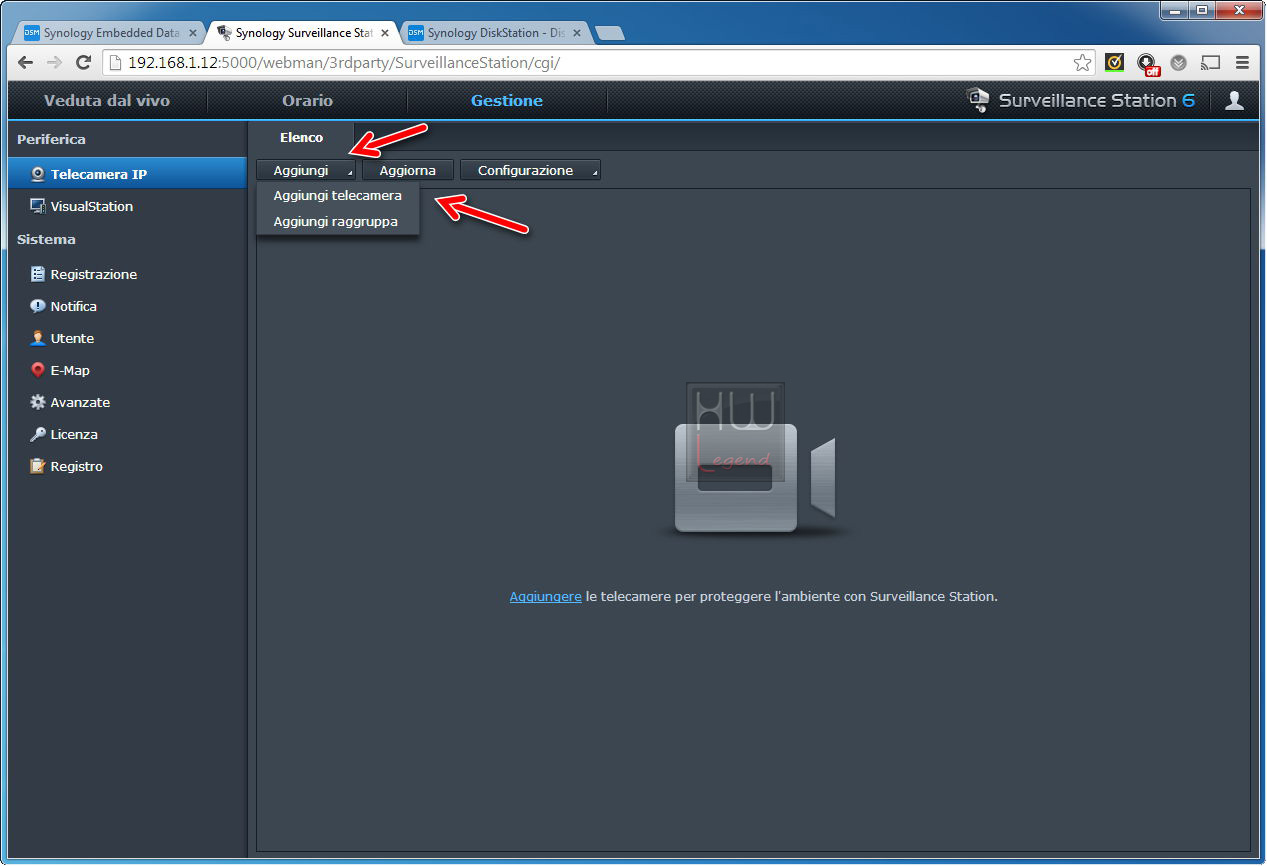The width and height of the screenshot is (1267, 866).
Task: Open Registrazione settings in the sidebar
Action: [127, 274]
